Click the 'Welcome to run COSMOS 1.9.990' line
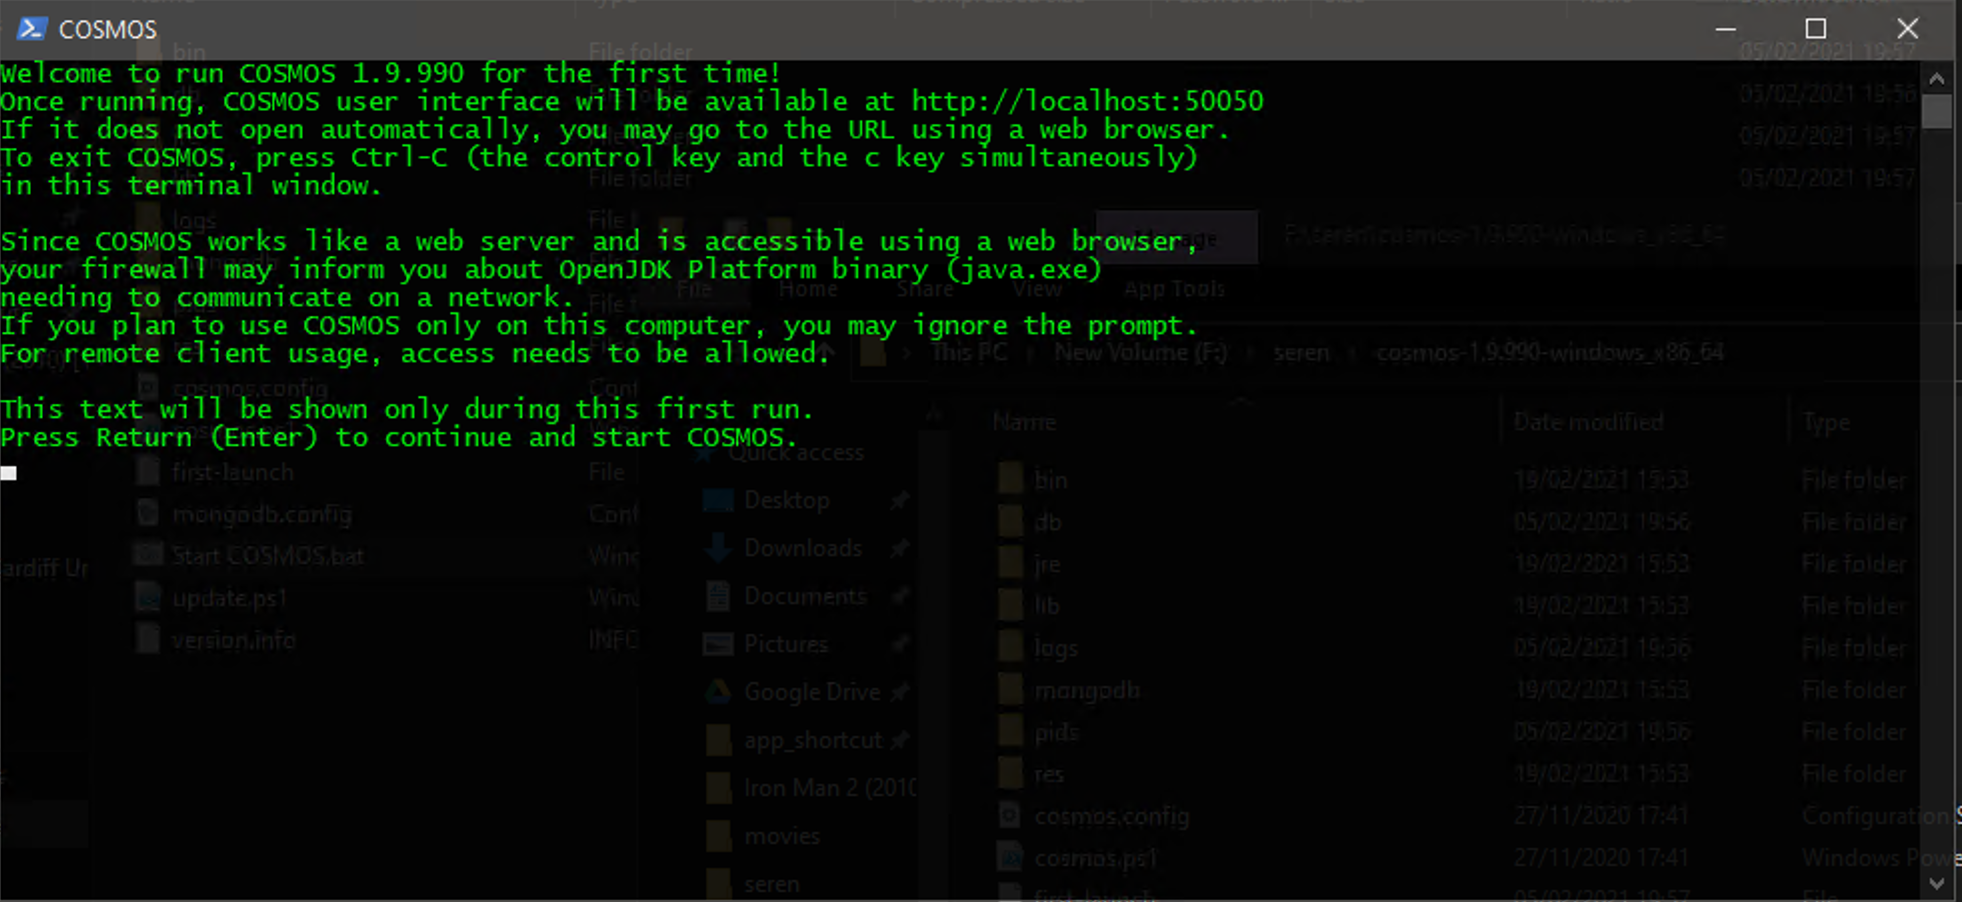Image resolution: width=1962 pixels, height=902 pixels. 390,73
